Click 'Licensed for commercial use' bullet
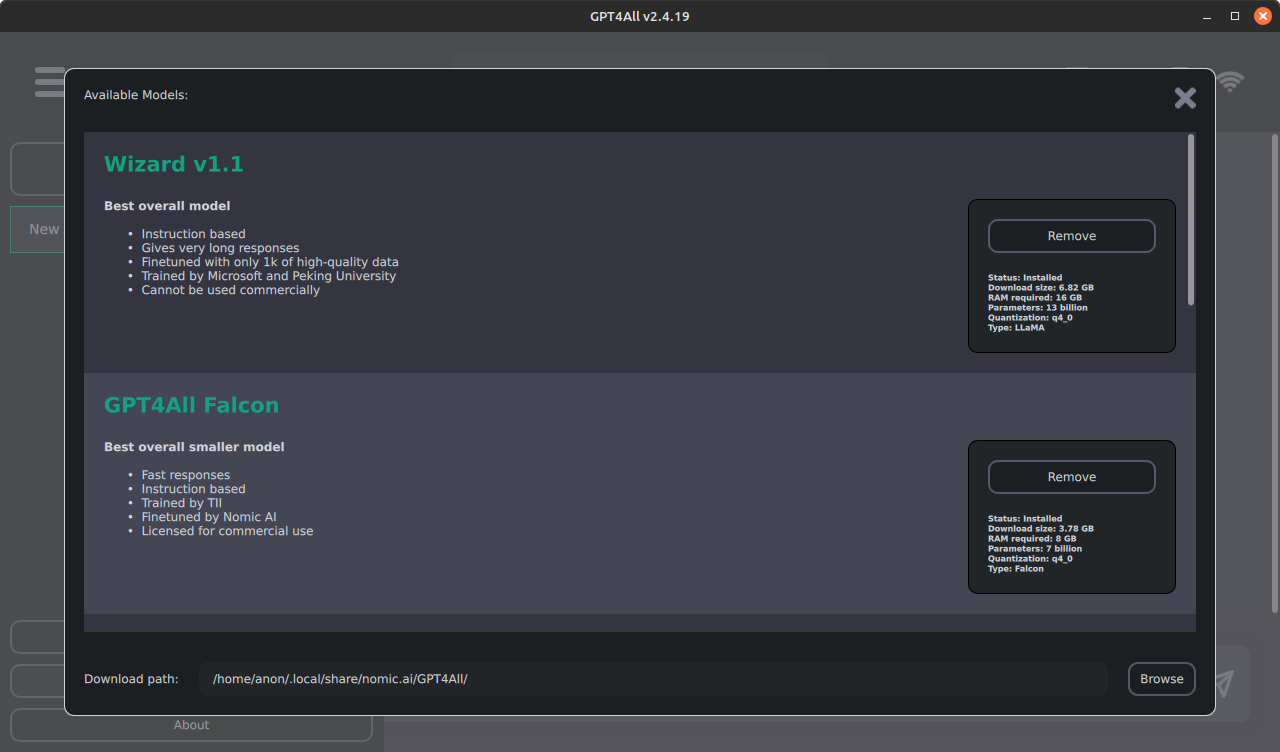 click(228, 531)
